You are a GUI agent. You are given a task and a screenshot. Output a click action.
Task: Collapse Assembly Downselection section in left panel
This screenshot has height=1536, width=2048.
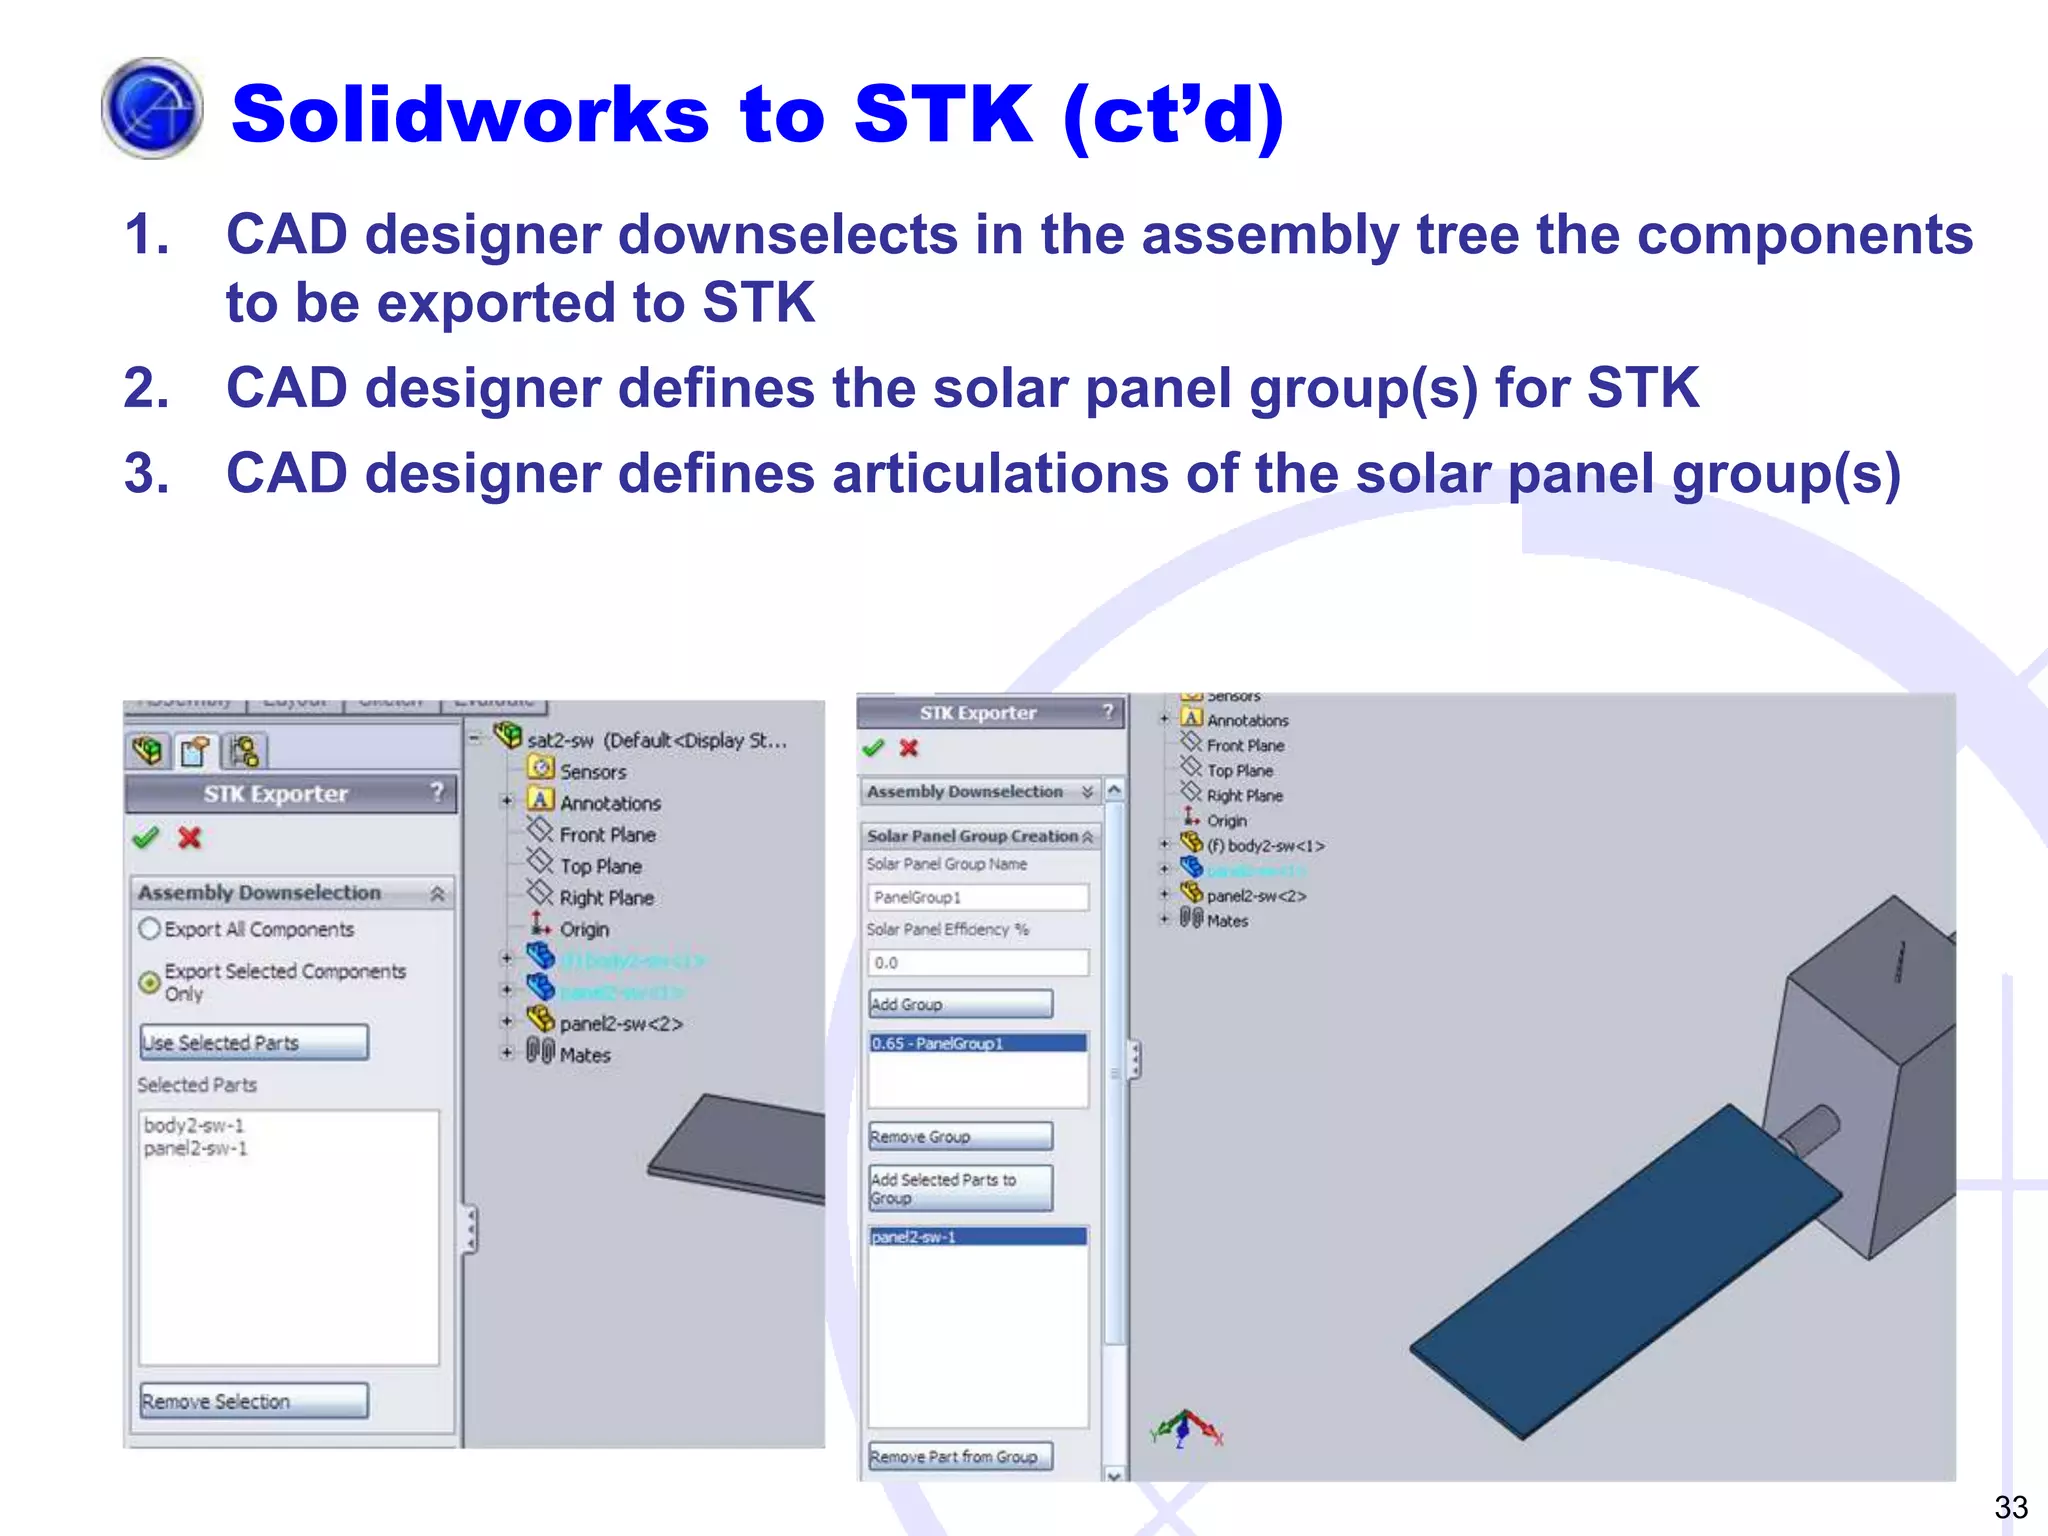tap(437, 893)
